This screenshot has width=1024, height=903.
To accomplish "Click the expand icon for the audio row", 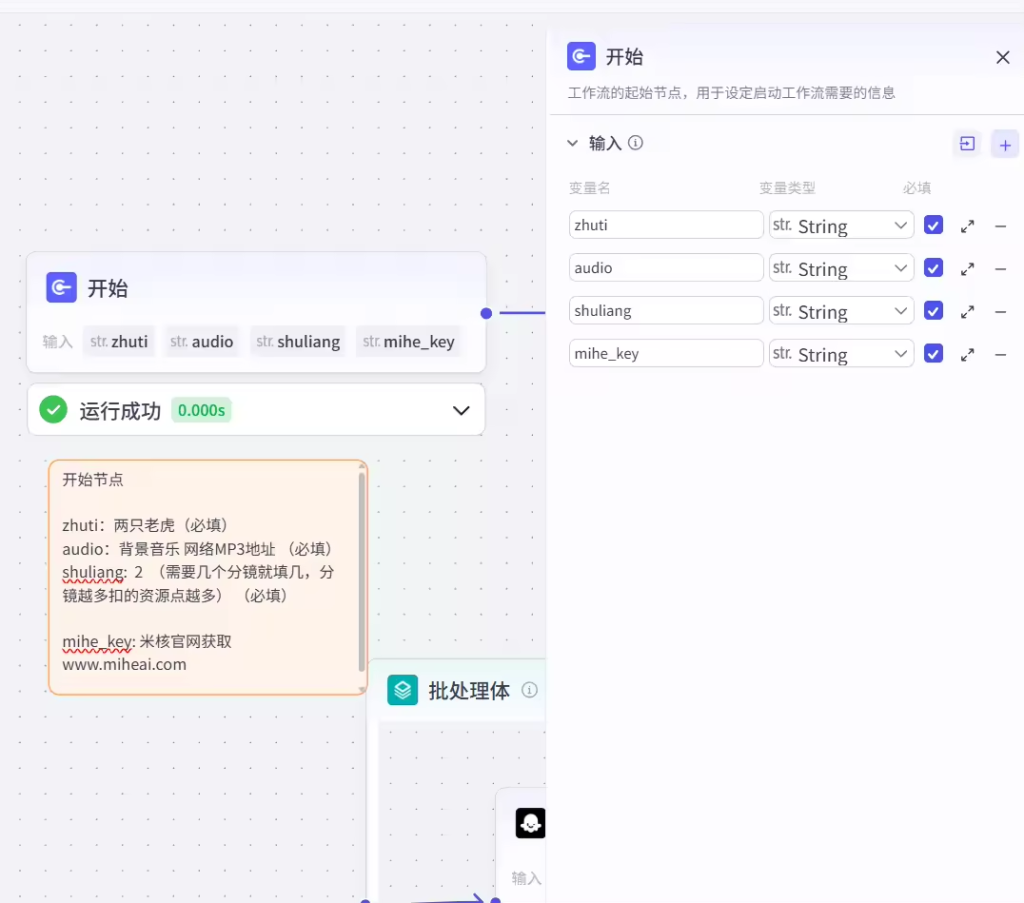I will pos(967,269).
